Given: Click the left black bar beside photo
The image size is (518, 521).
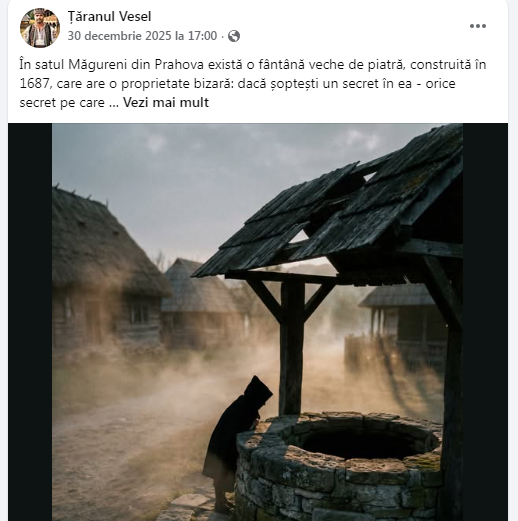Looking at the screenshot, I should click(30, 322).
